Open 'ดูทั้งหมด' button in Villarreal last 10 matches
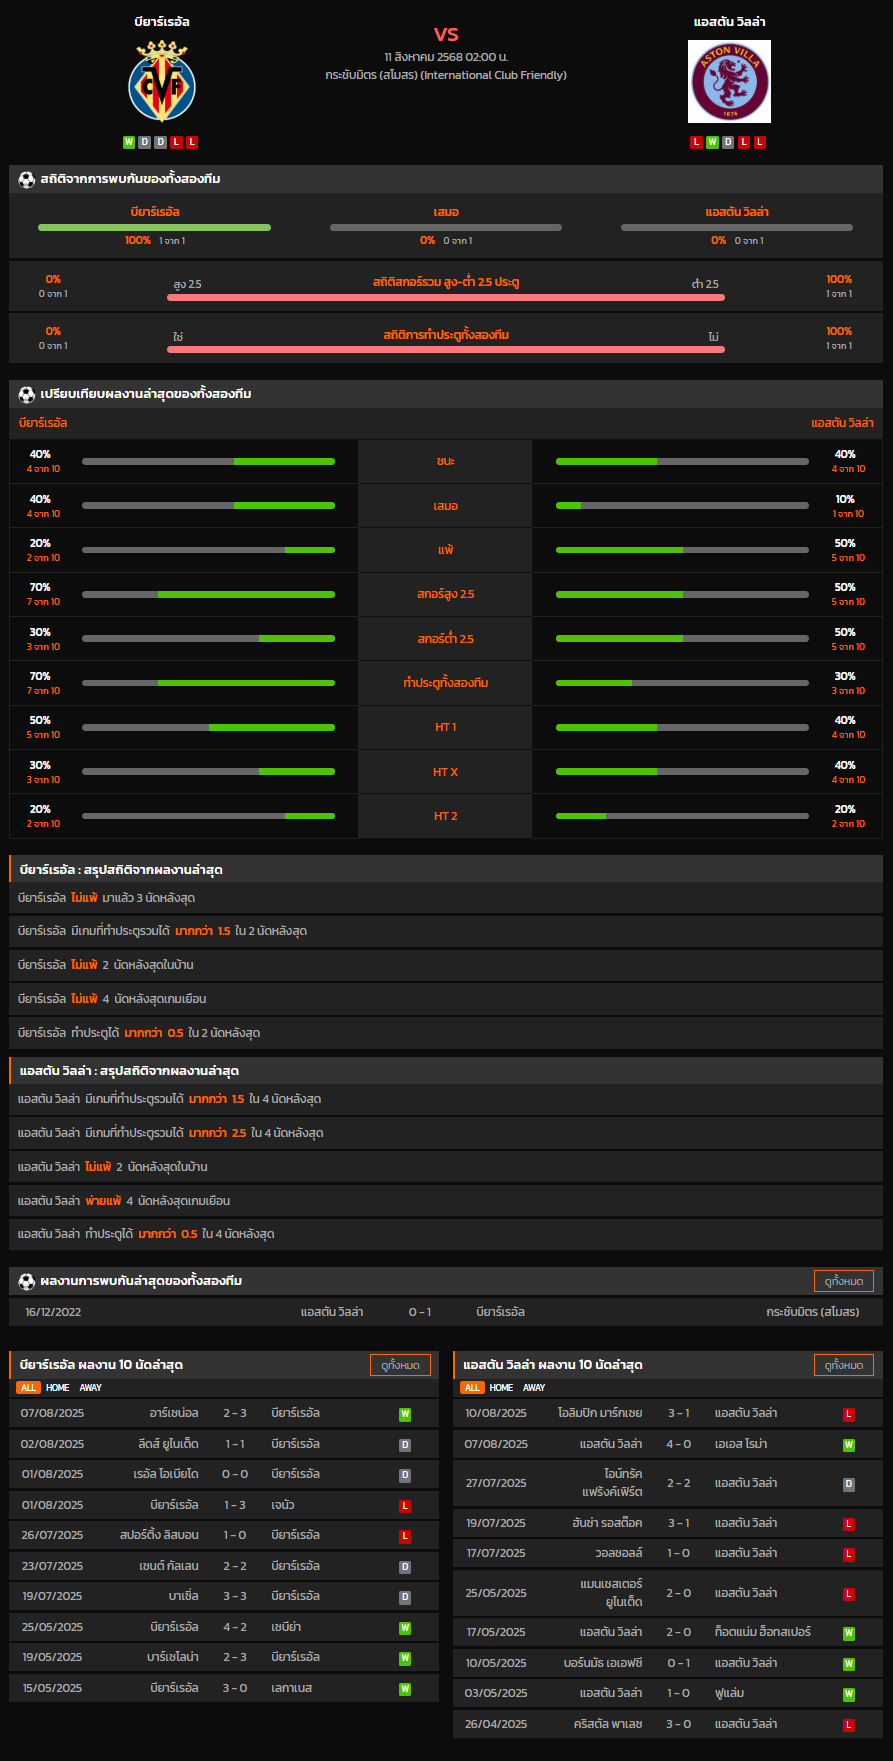Viewport: 893px width, 1761px height. (x=401, y=1365)
